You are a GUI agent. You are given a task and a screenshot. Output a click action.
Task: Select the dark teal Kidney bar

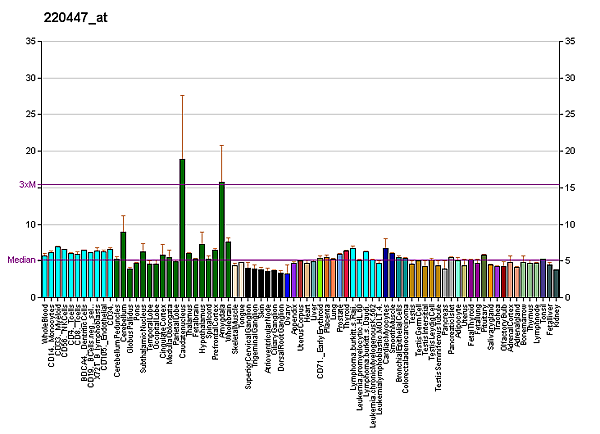[556, 283]
